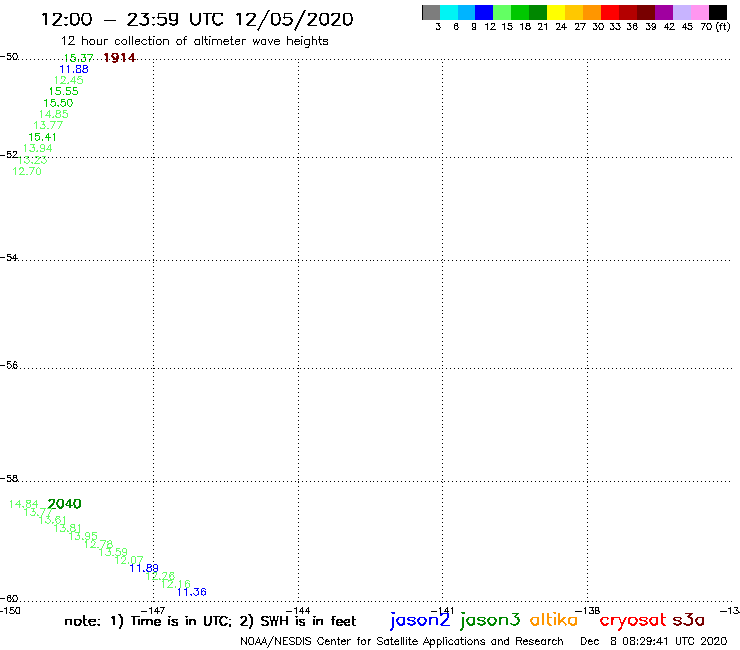Click the wave height value 14.85
The image size is (740, 650).
click(53, 114)
